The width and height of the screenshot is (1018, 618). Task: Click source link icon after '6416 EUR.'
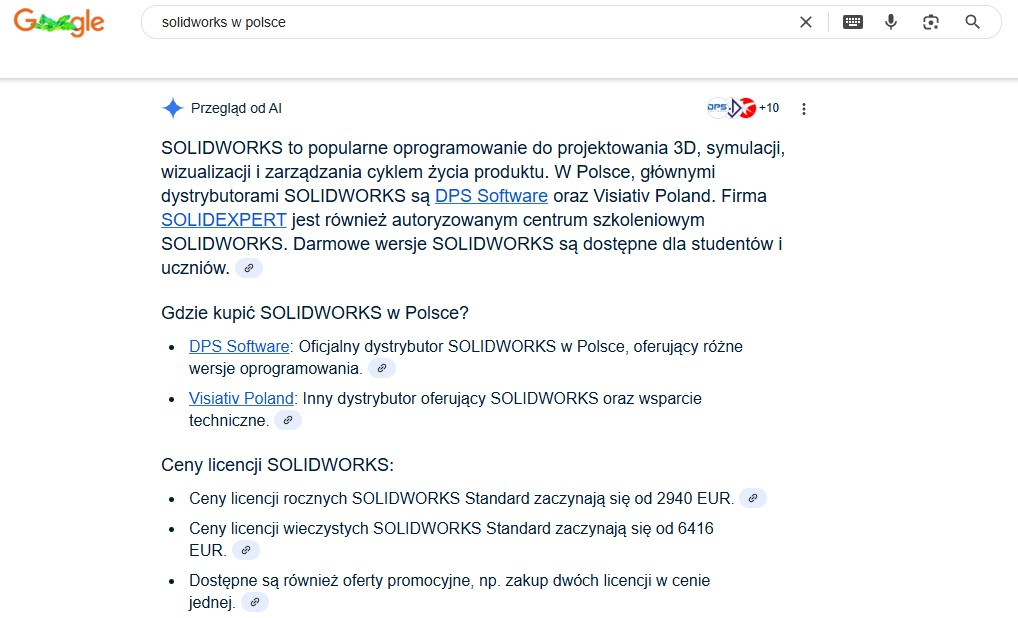tap(245, 550)
